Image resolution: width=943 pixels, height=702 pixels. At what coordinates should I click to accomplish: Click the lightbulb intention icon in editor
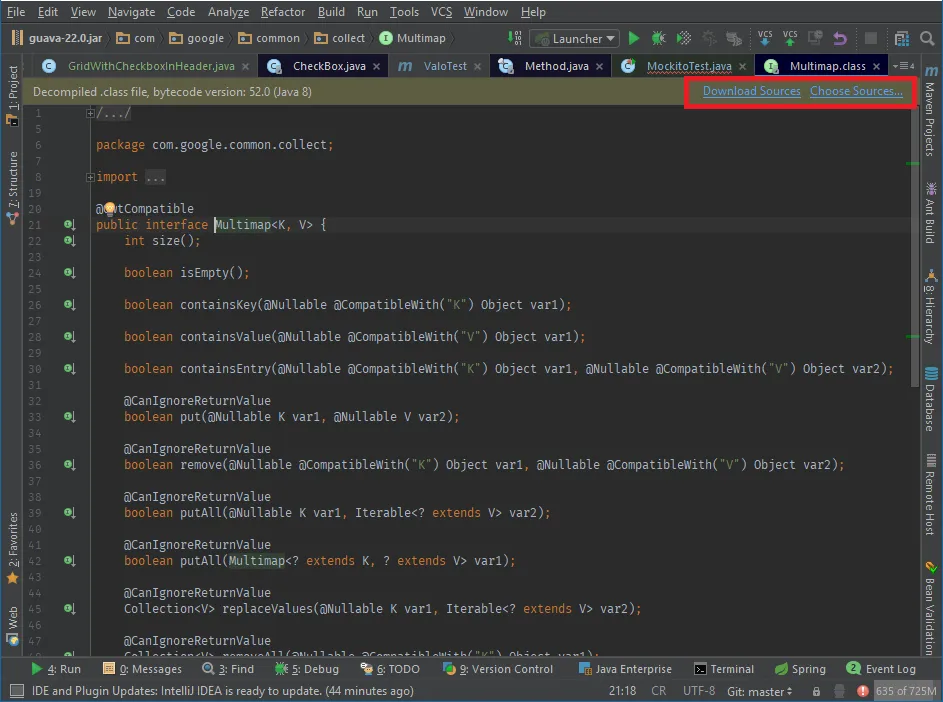[110, 209]
